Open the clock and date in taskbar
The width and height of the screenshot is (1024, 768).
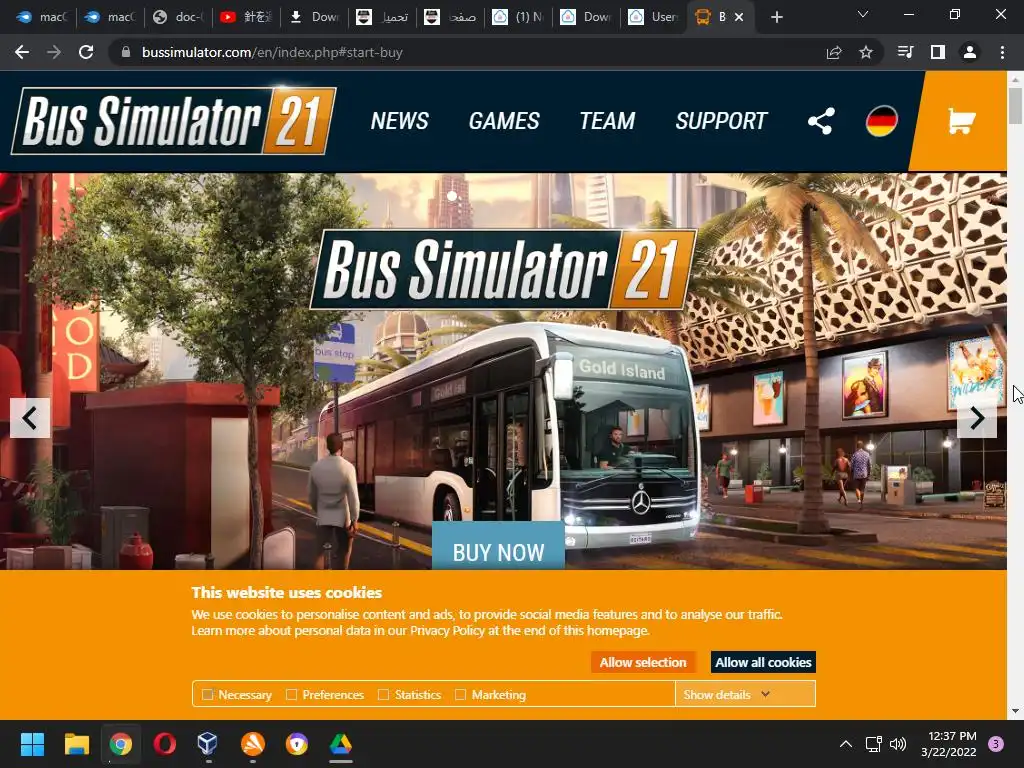(948, 744)
